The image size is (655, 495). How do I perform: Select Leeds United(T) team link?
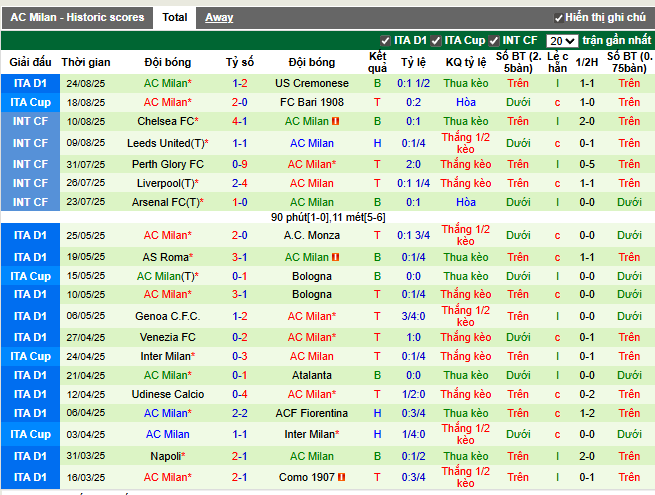point(165,143)
